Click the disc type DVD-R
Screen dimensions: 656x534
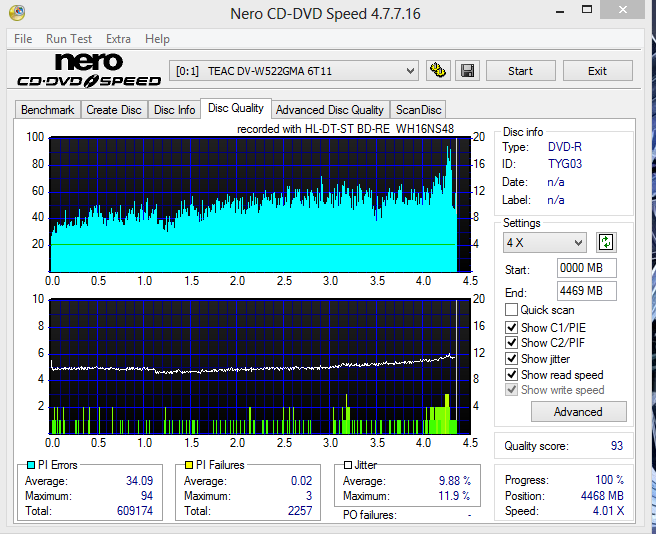coord(565,147)
